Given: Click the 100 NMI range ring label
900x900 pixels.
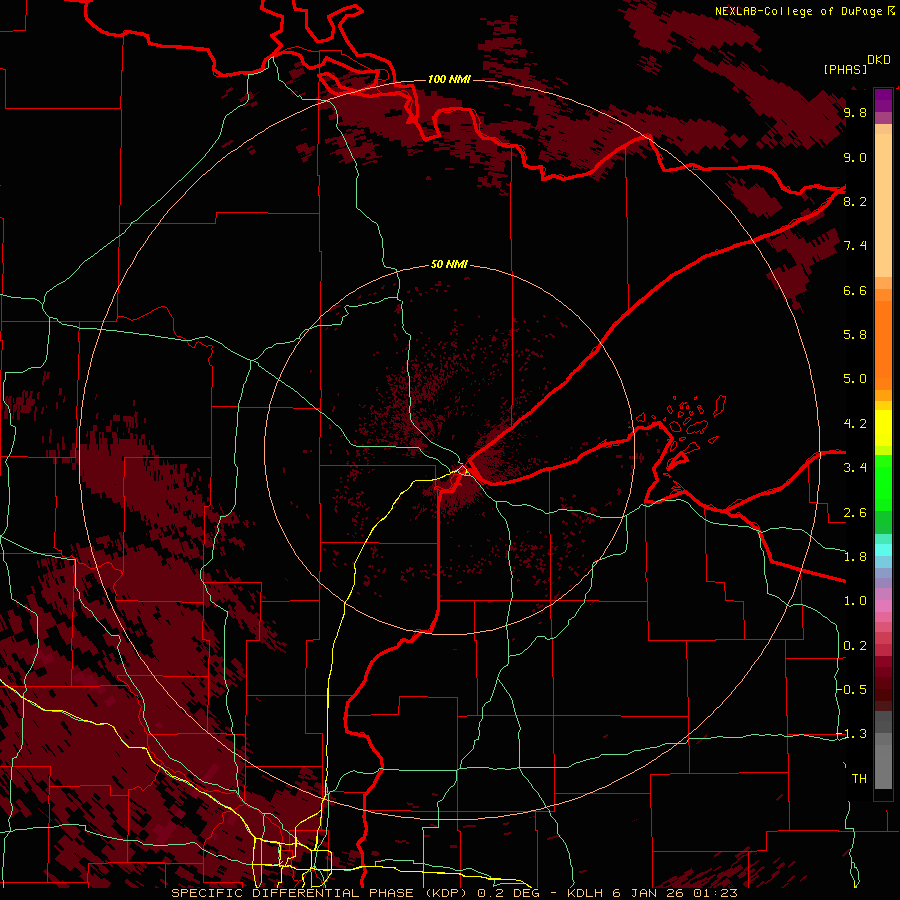Looking at the screenshot, I should coord(449,79).
